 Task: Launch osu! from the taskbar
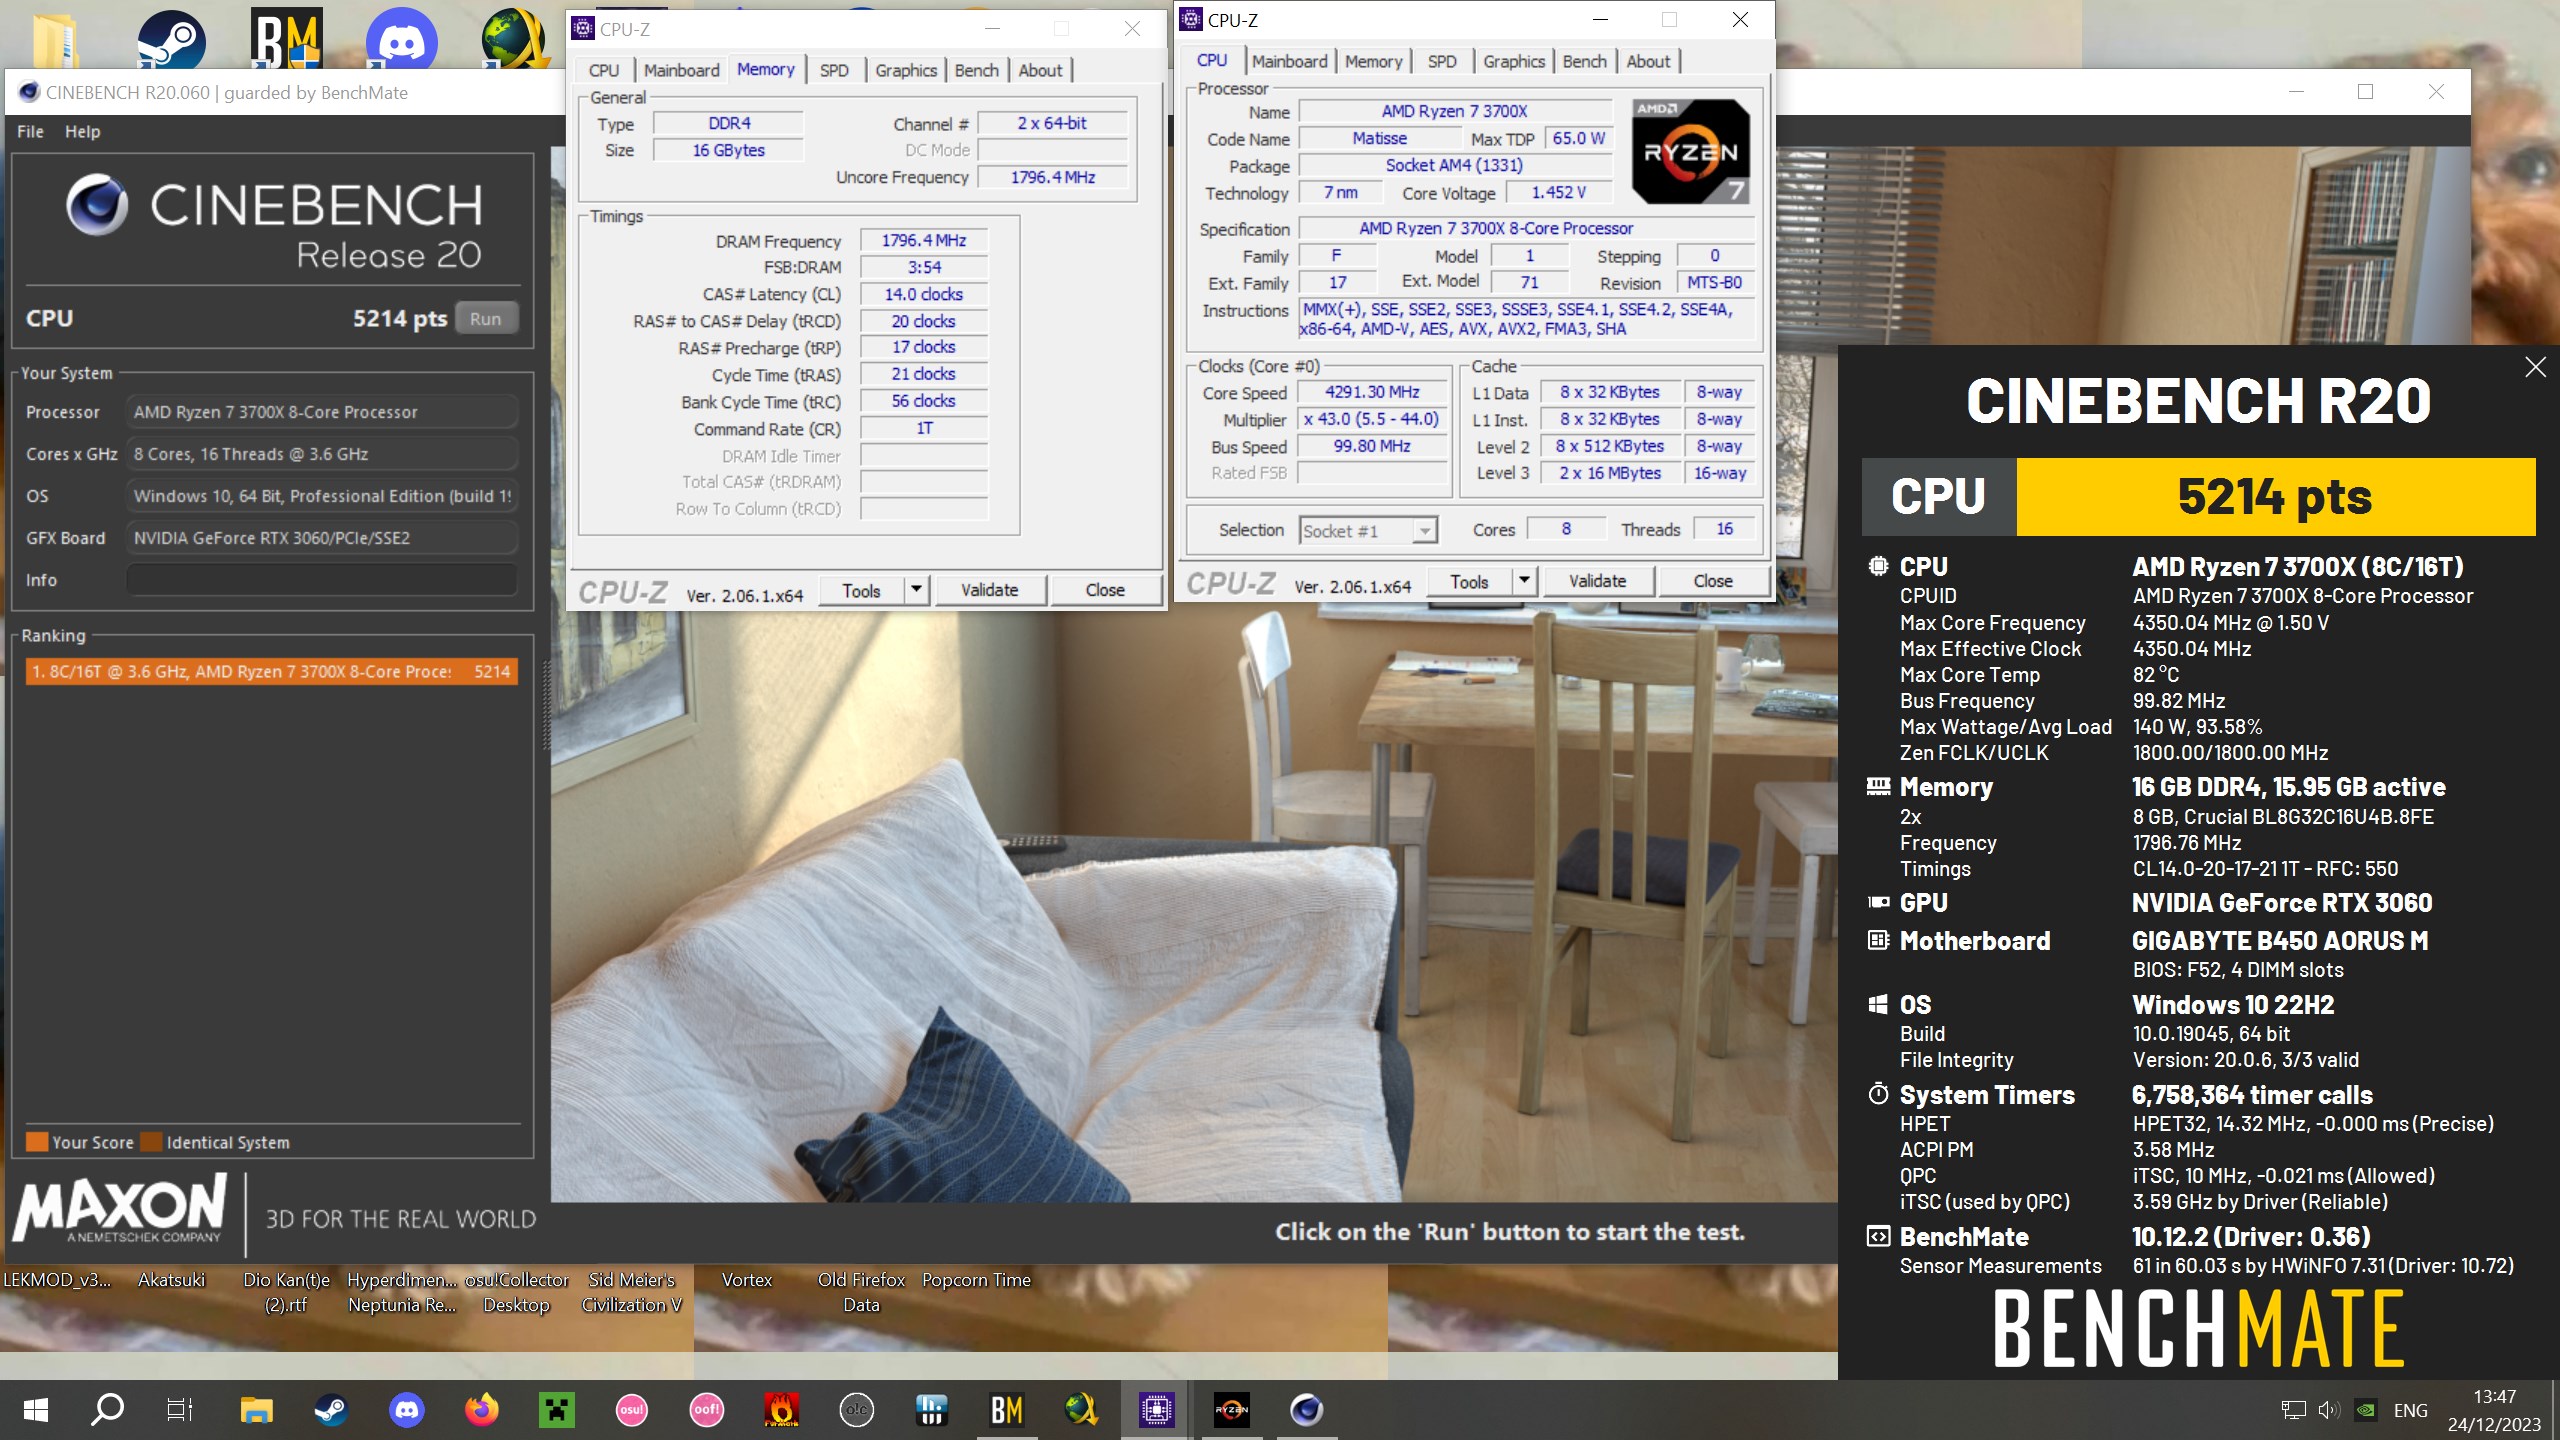point(631,1410)
